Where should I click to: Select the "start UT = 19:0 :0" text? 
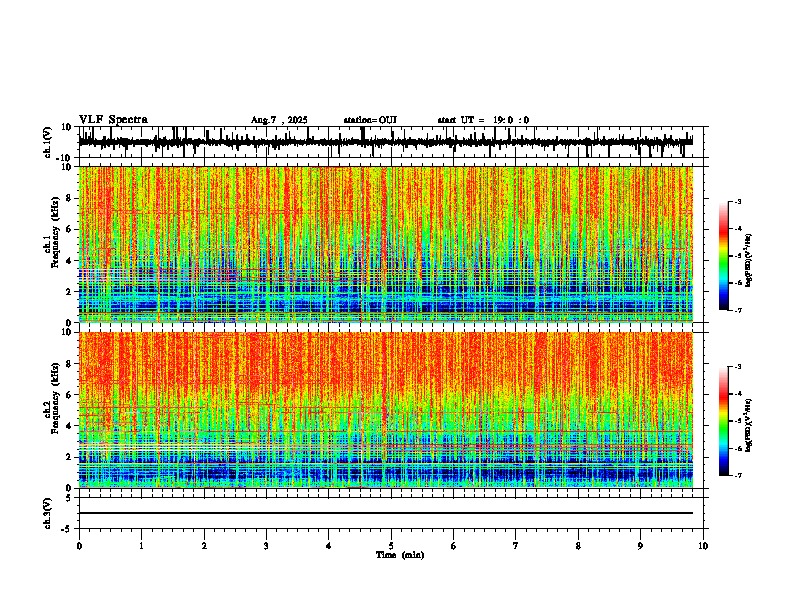(483, 120)
